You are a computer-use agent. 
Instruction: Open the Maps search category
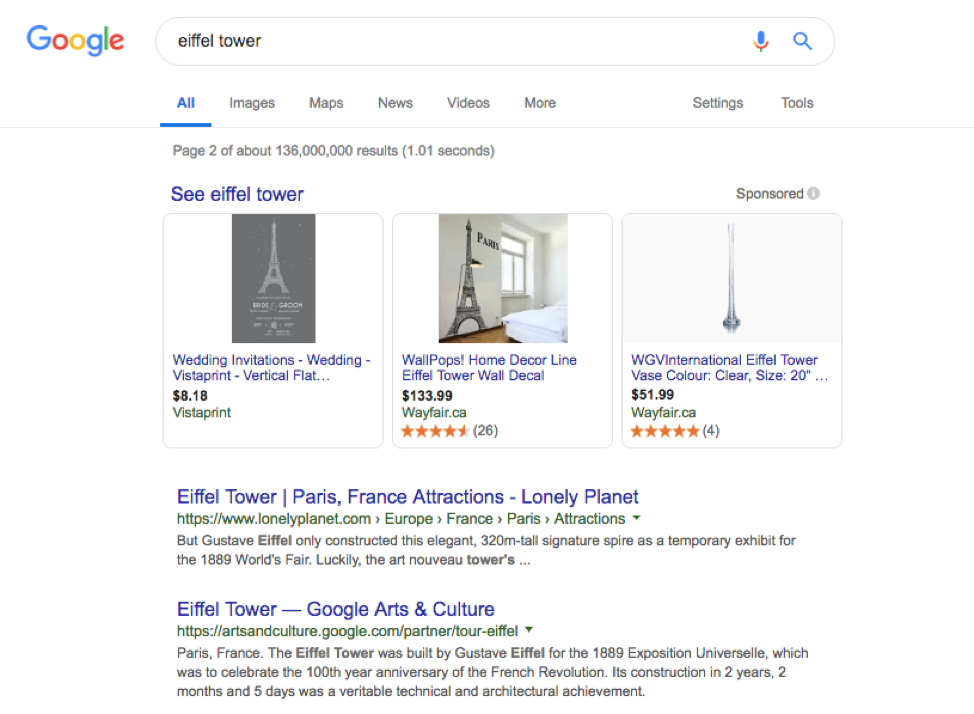(326, 103)
